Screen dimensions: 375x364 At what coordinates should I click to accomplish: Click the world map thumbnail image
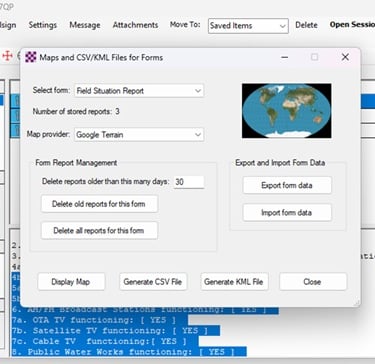tap(287, 111)
